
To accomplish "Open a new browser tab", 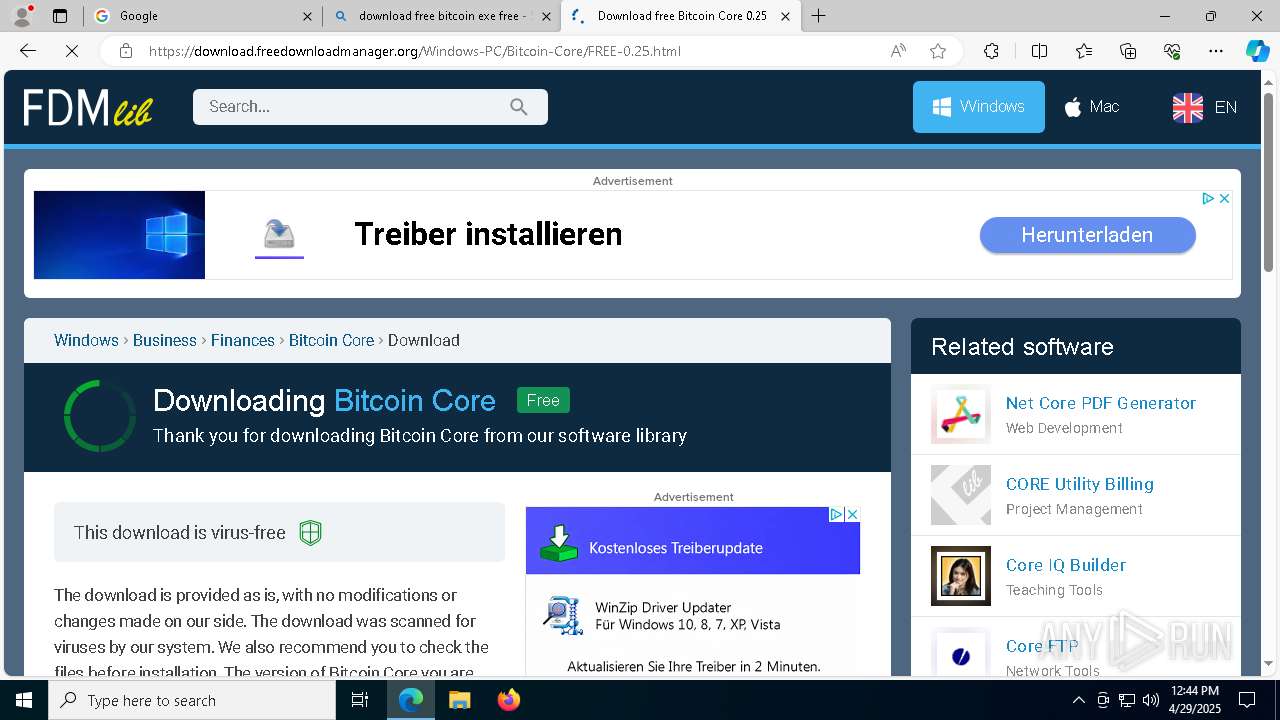I will 819,16.
